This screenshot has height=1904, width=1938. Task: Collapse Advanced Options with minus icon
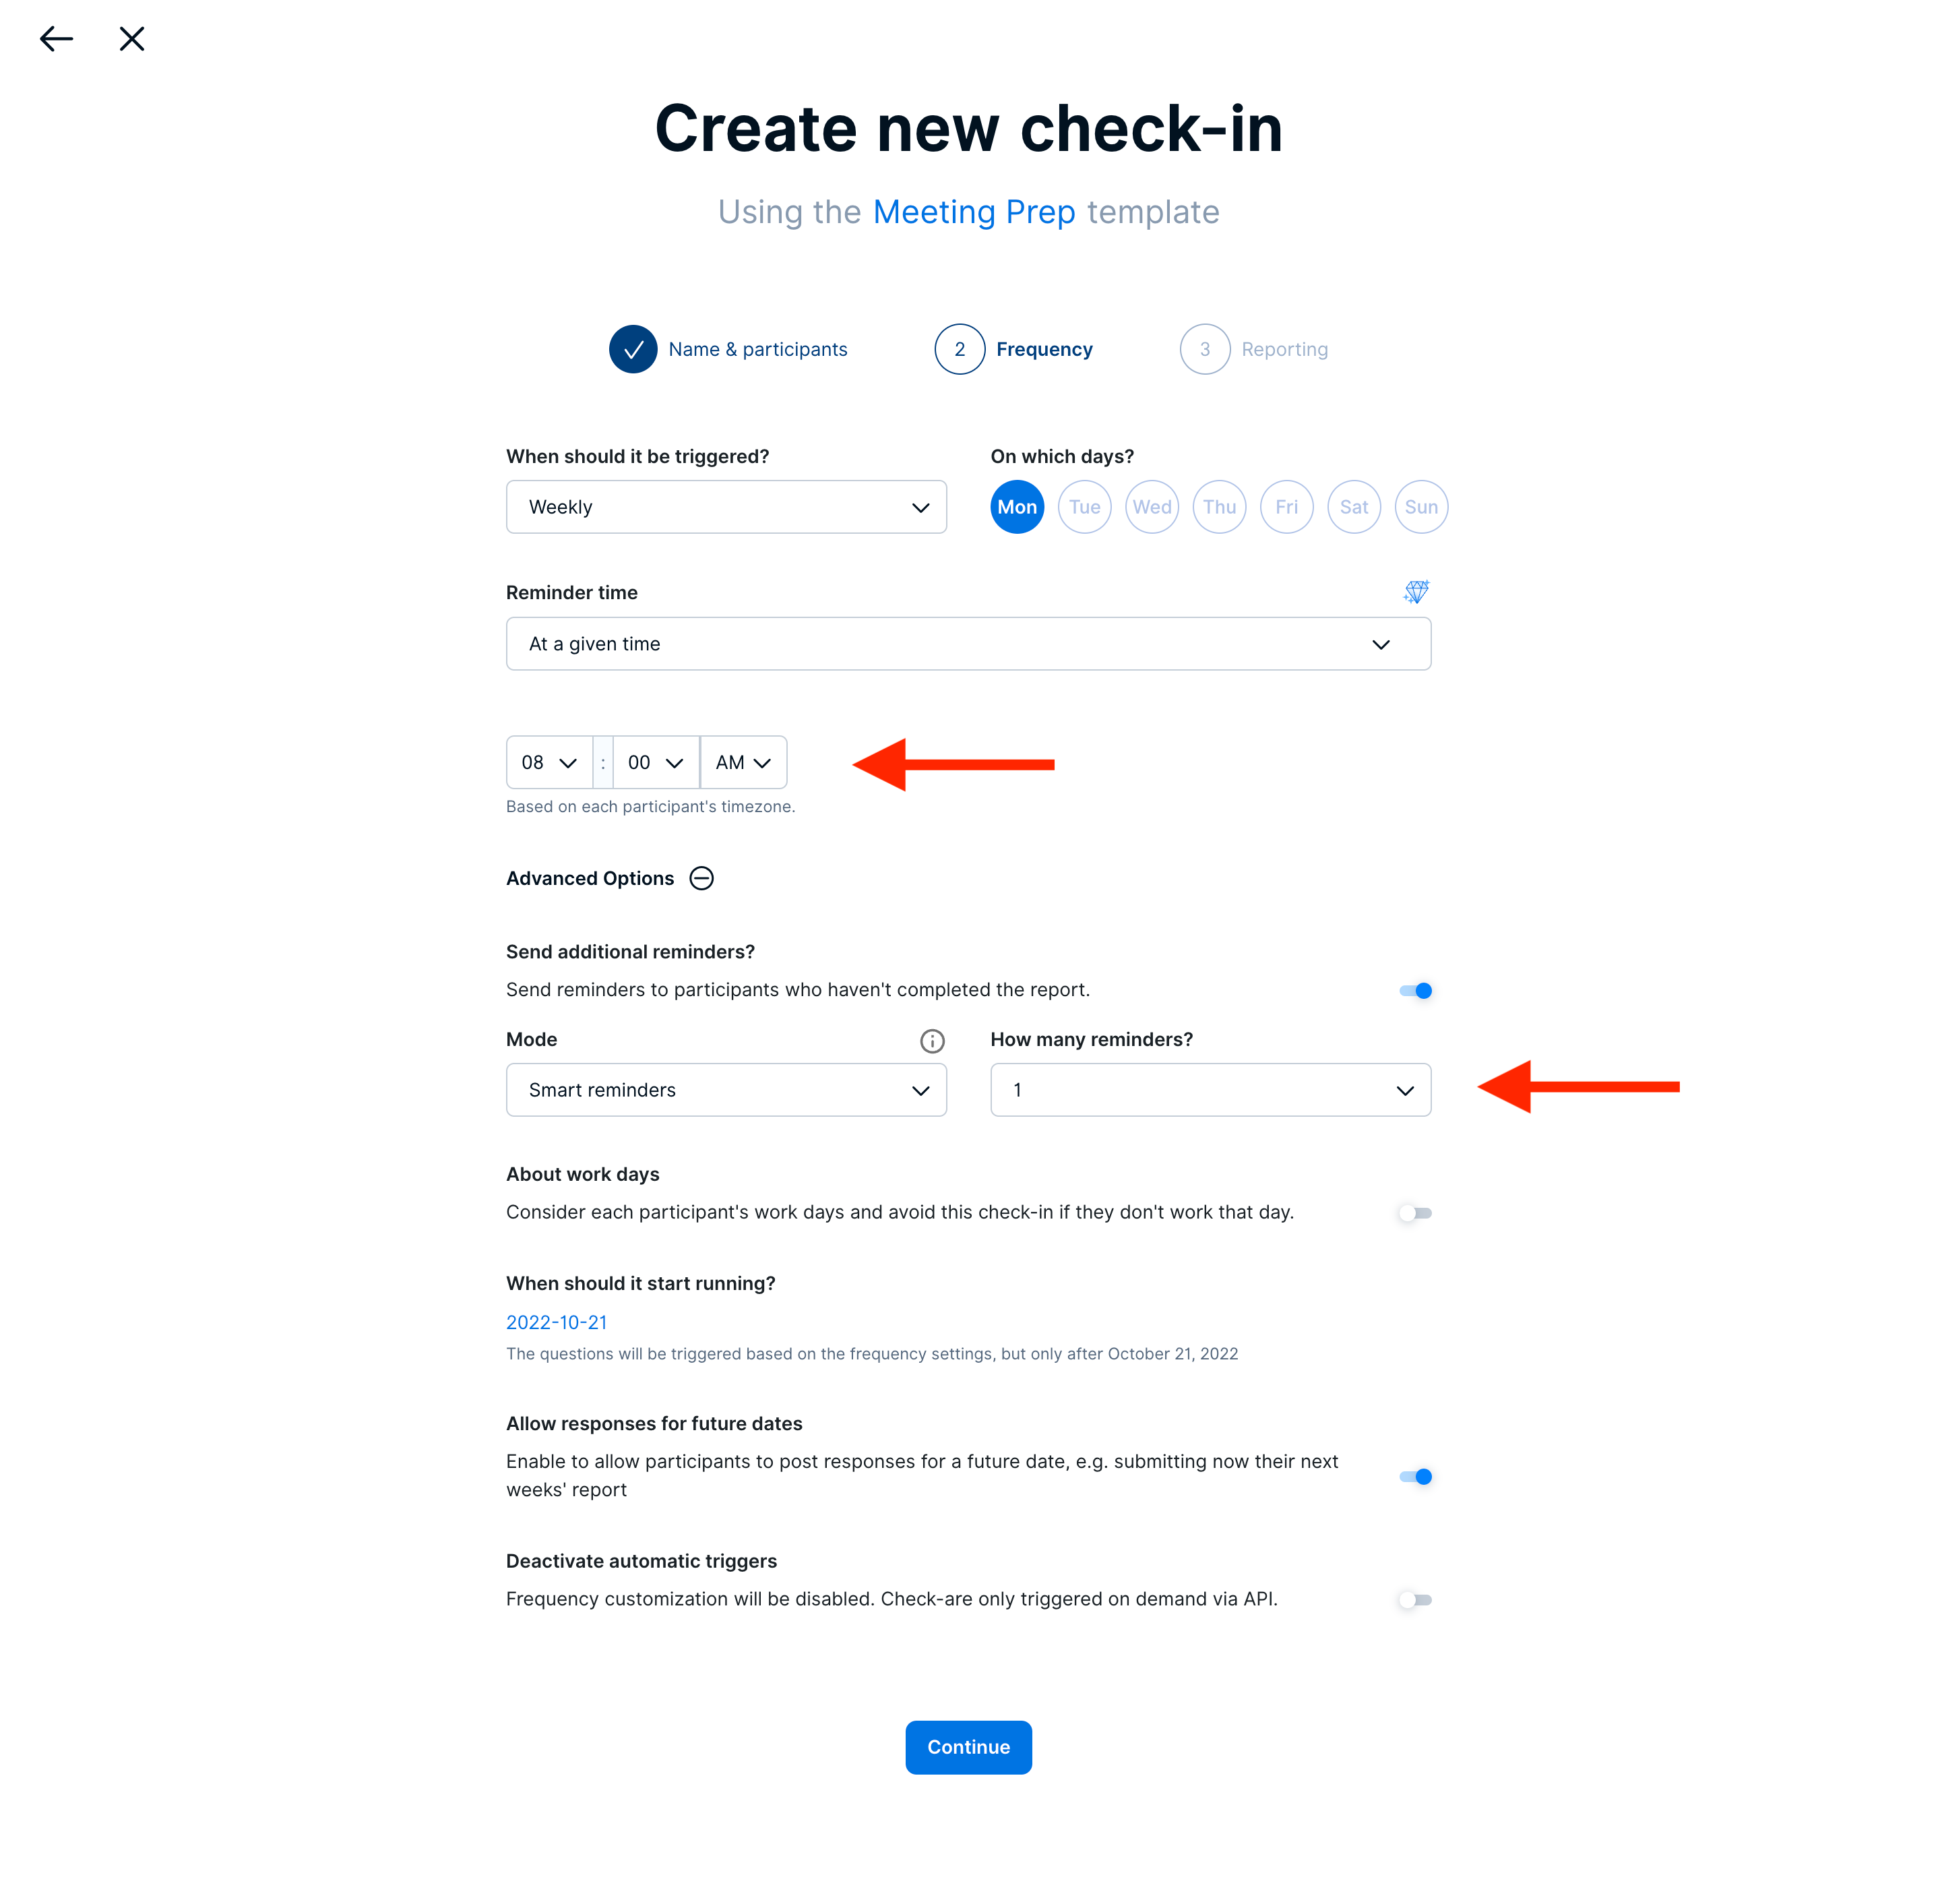[x=702, y=878]
